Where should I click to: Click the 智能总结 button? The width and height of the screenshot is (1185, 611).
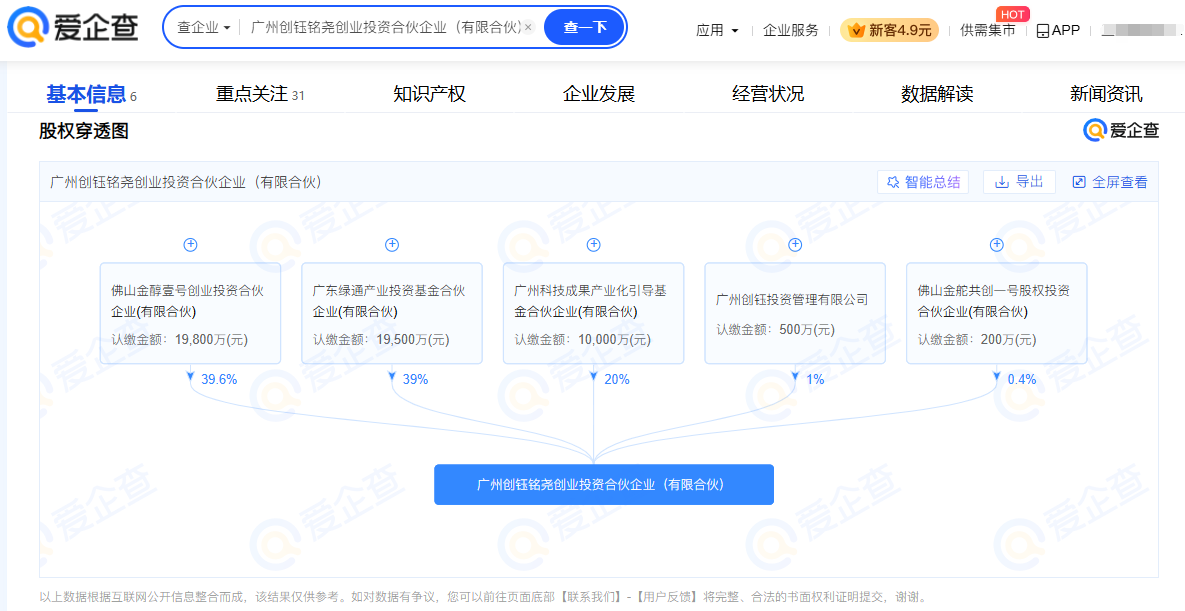pyautogui.click(x=923, y=181)
